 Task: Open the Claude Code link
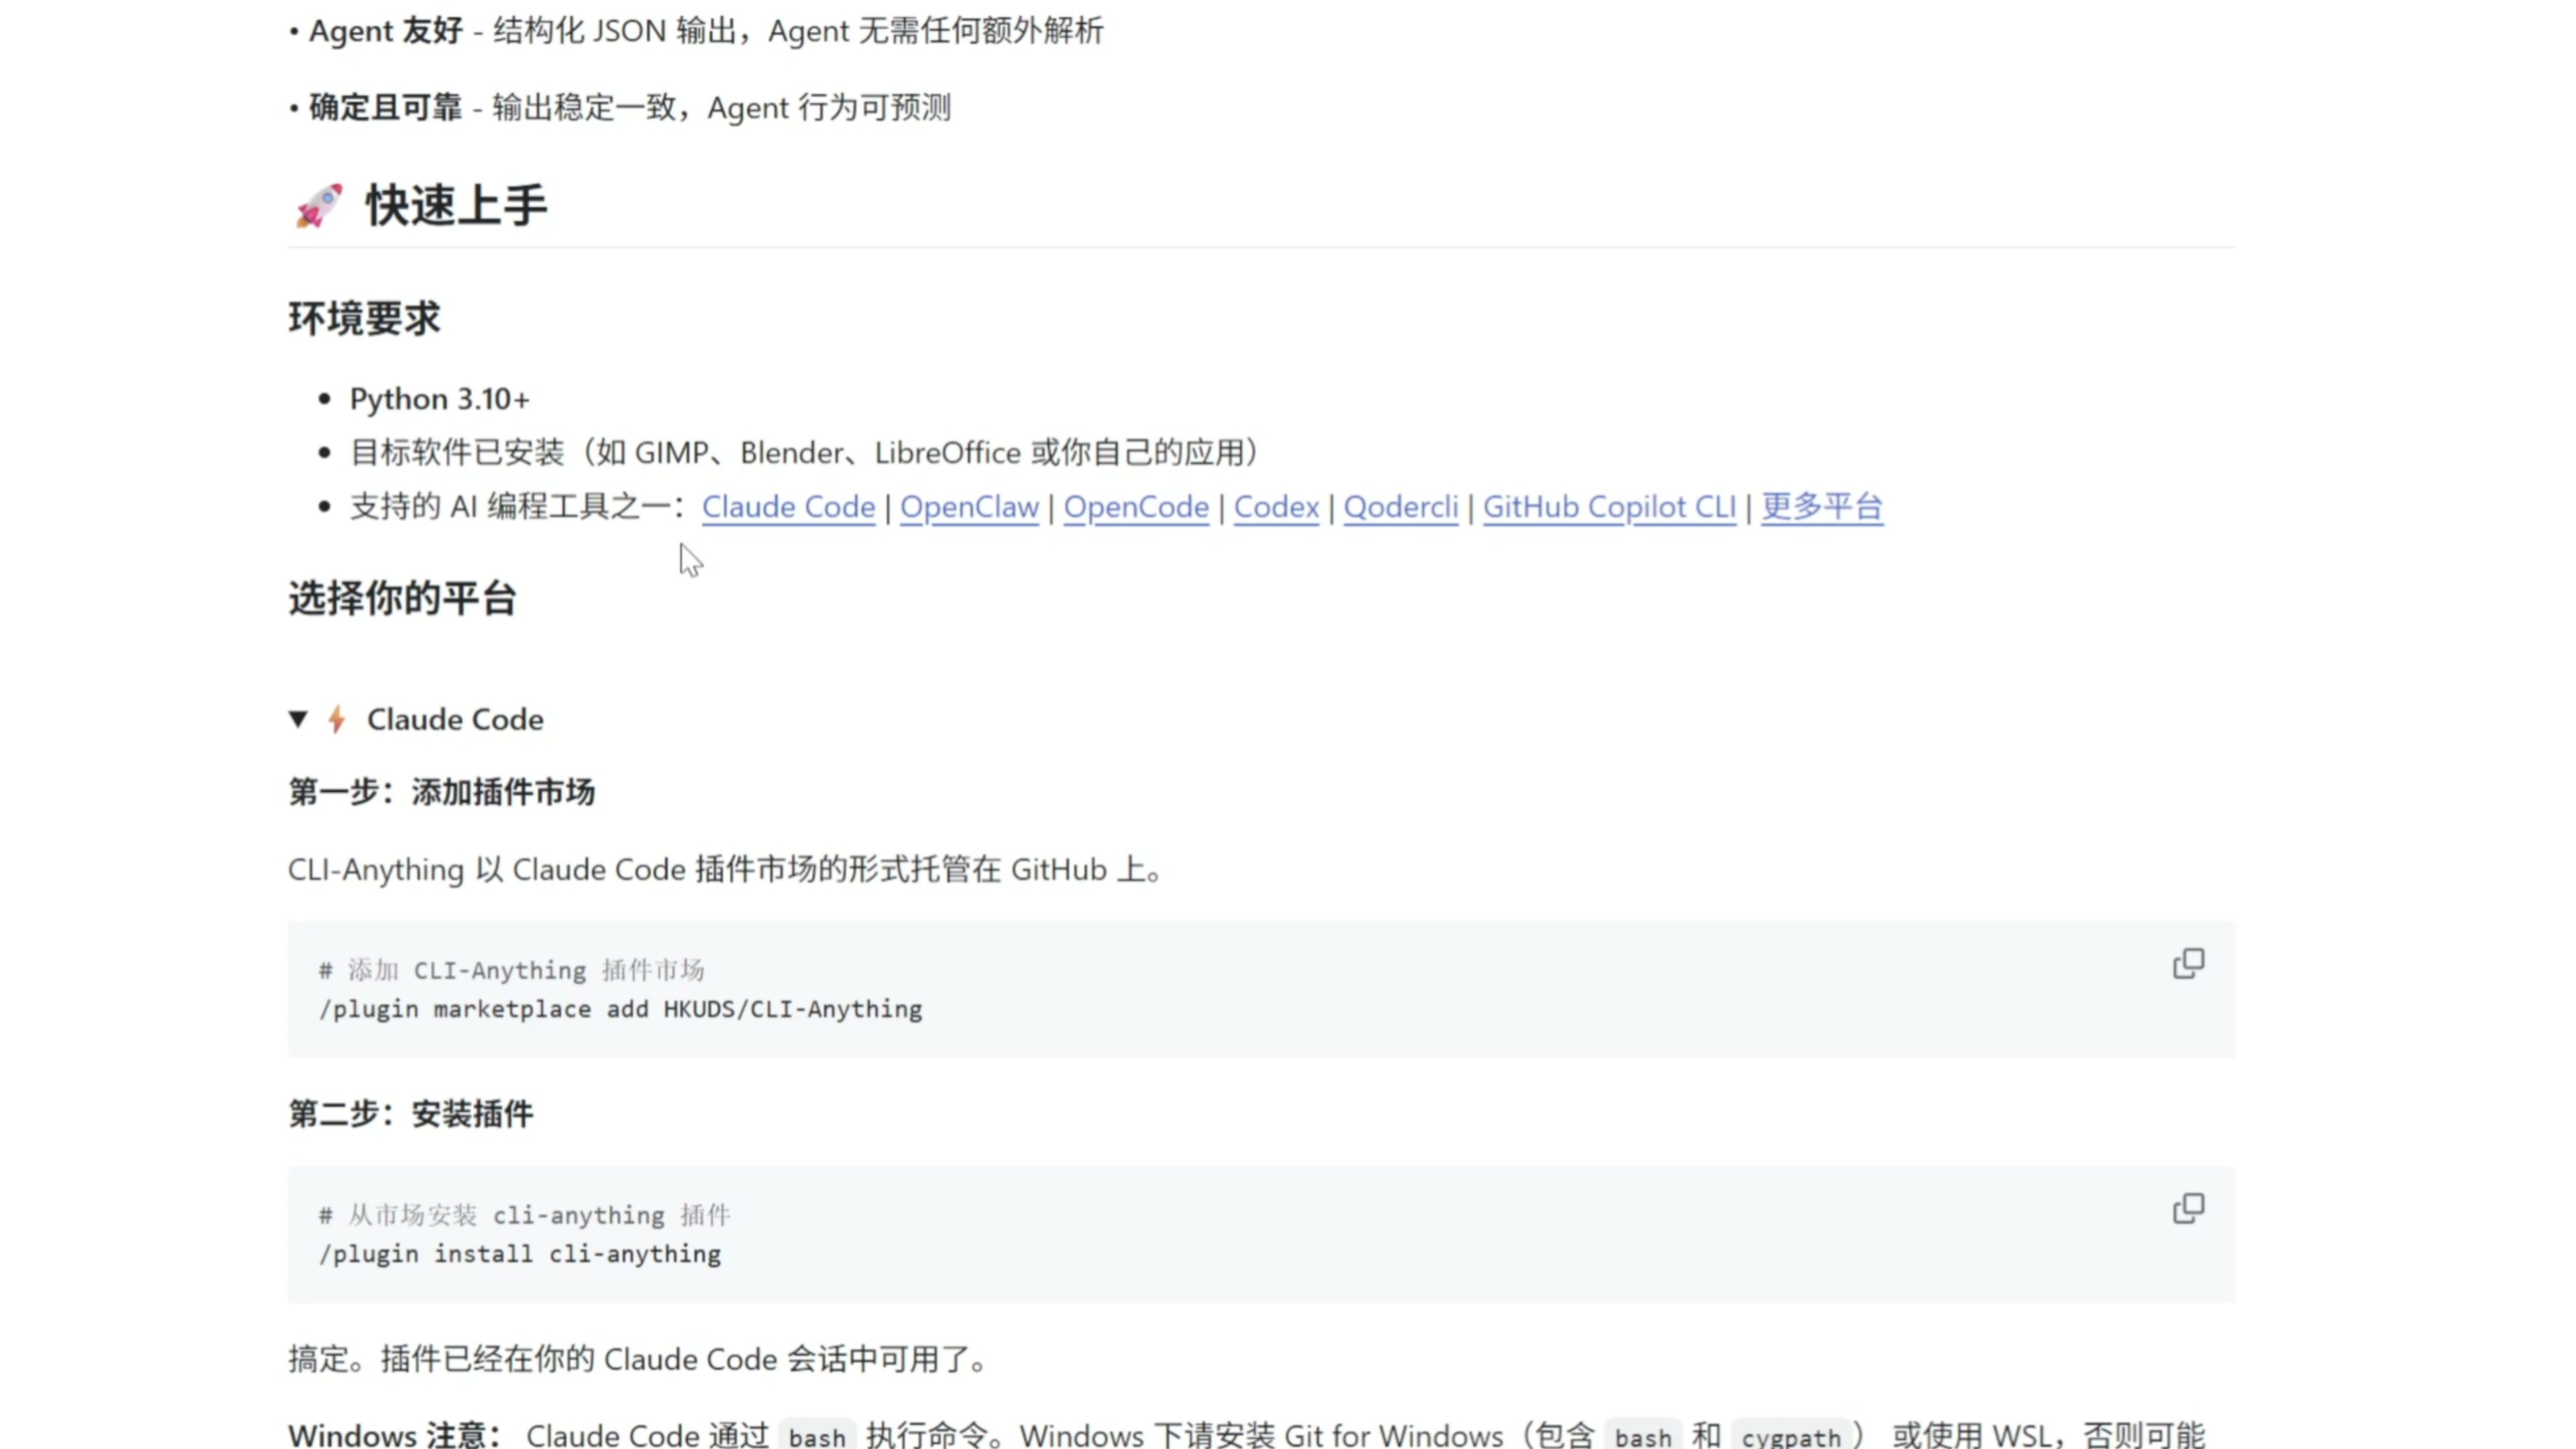788,507
